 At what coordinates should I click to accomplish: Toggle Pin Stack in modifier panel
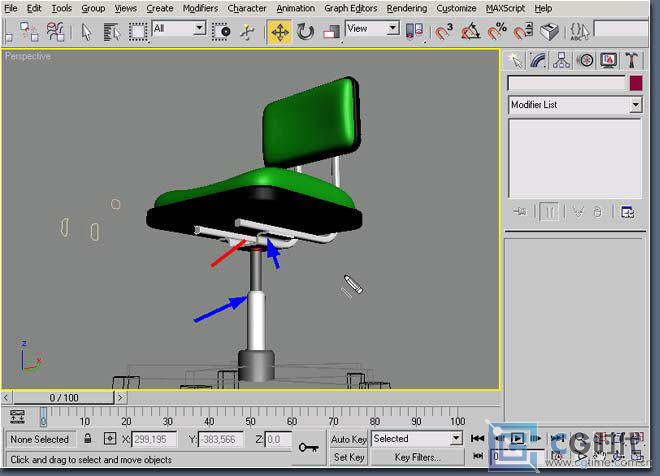(x=519, y=212)
